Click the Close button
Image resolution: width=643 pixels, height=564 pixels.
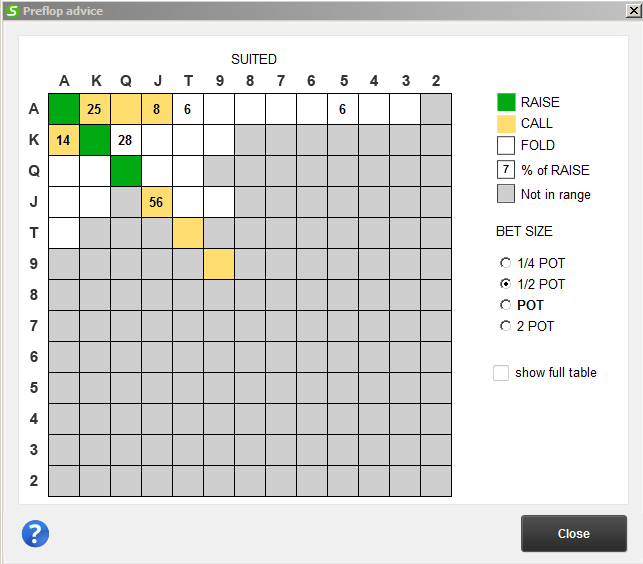click(x=574, y=534)
